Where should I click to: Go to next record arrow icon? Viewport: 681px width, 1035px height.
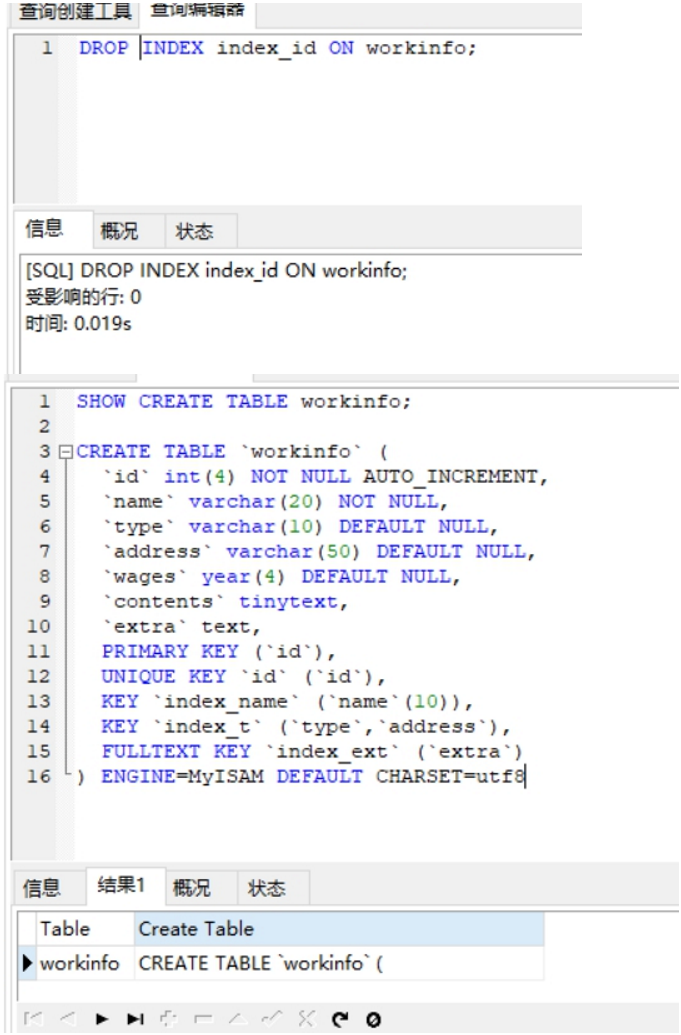pos(102,1018)
